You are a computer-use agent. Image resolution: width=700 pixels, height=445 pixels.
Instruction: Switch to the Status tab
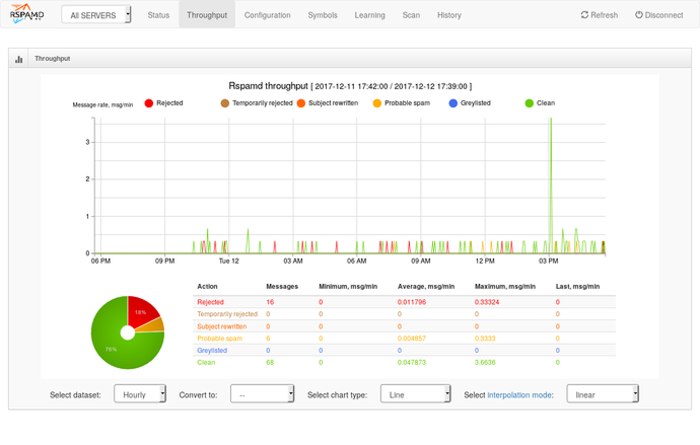(158, 15)
